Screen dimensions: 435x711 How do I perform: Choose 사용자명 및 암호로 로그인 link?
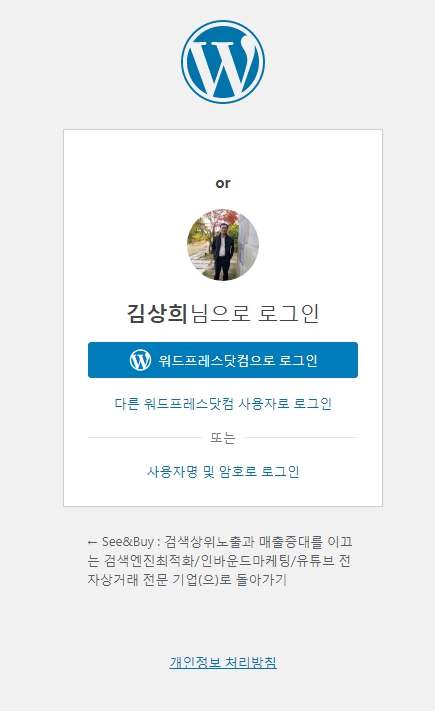(x=223, y=471)
